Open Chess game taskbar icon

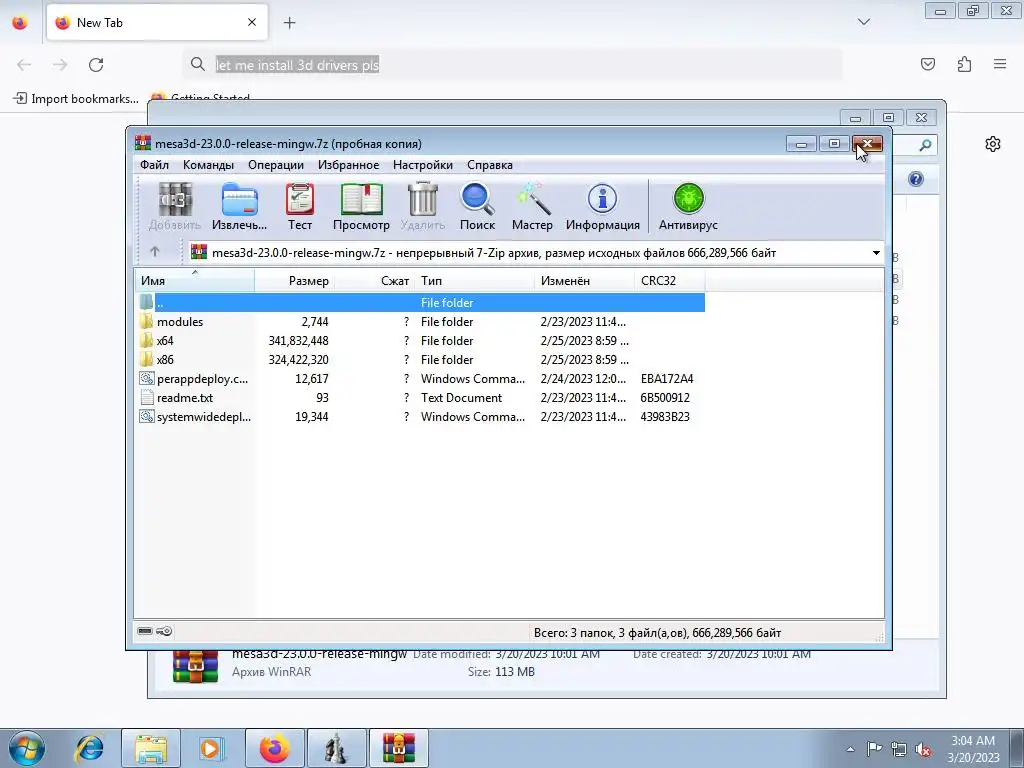[336, 748]
